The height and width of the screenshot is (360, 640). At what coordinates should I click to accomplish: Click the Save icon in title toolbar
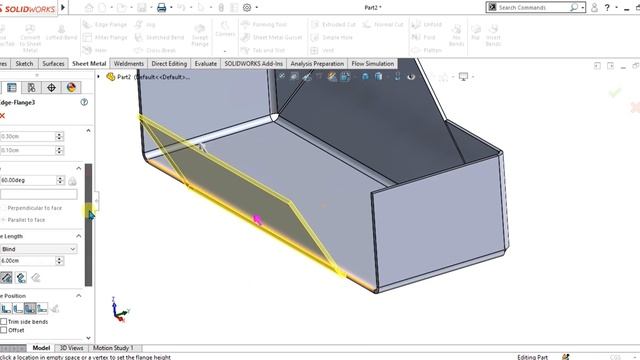[x=142, y=7]
